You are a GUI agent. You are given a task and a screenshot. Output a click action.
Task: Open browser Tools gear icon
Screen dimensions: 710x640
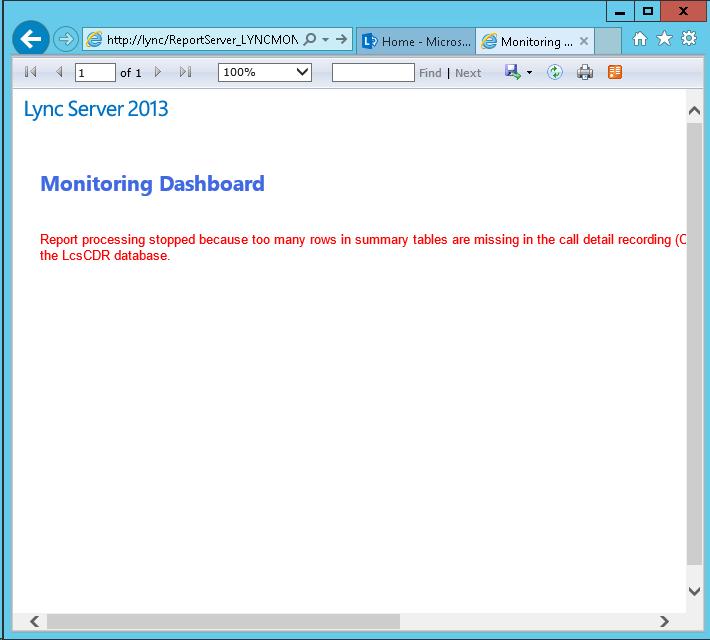coord(689,38)
